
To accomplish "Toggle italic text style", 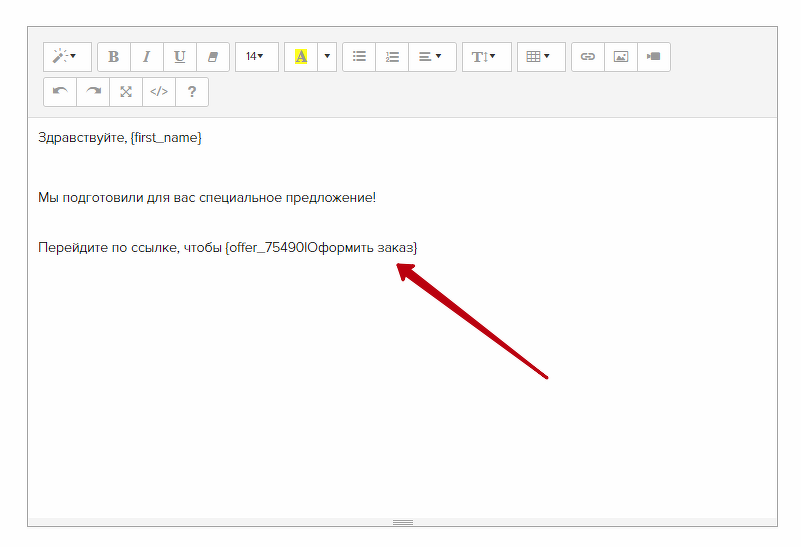I will tap(147, 57).
